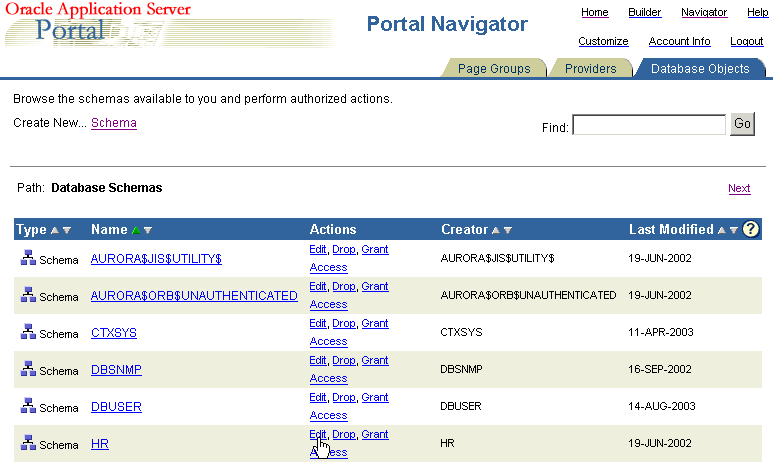The height and width of the screenshot is (467, 773).
Task: Click the schema icon in the CTXSYS row
Action: 28,331
